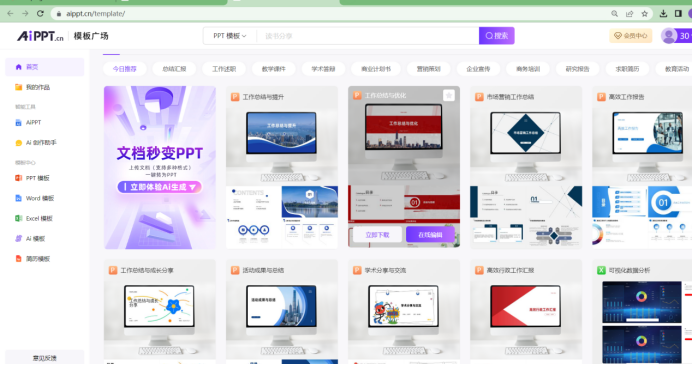Expand the PPT 模板 search type dropdown
The width and height of the screenshot is (692, 365).
[x=229, y=36]
